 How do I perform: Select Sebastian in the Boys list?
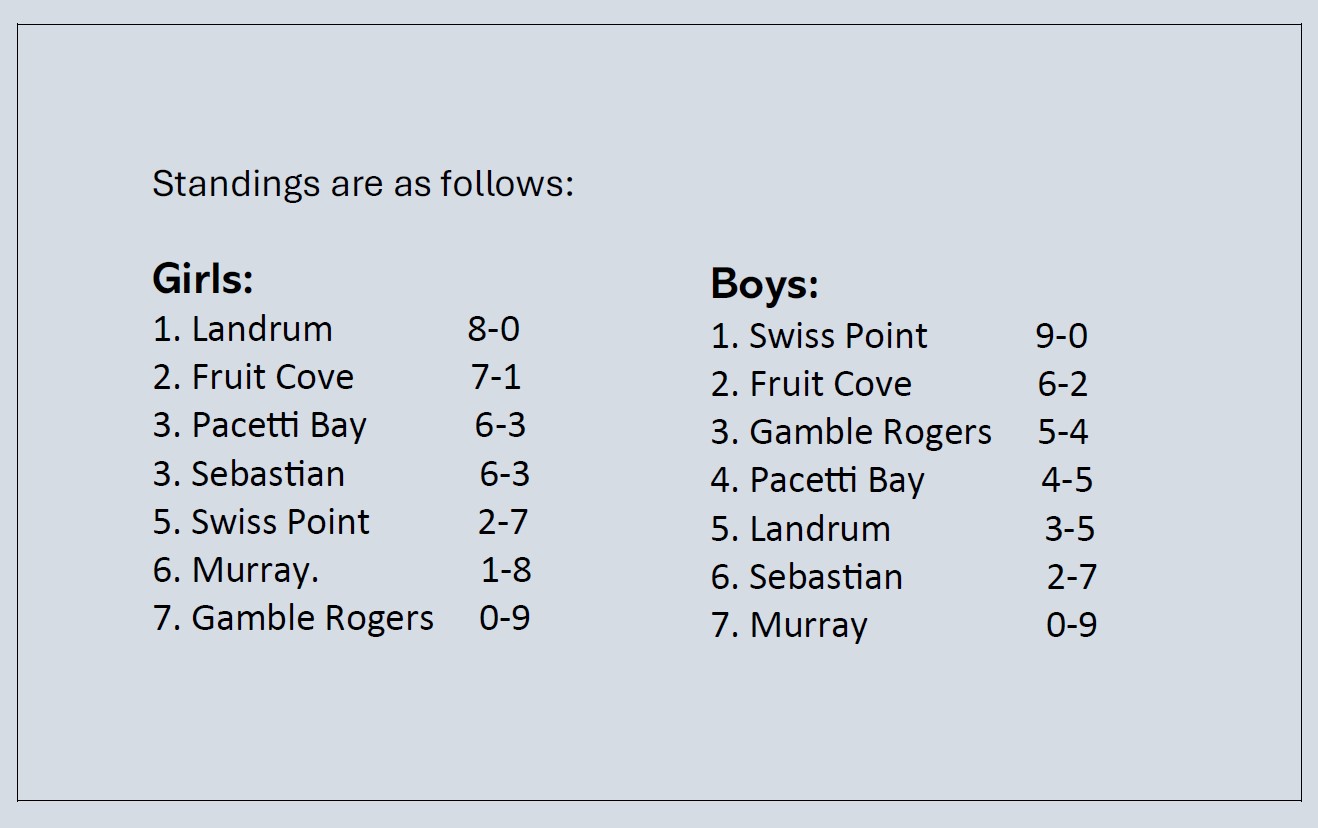pos(826,577)
